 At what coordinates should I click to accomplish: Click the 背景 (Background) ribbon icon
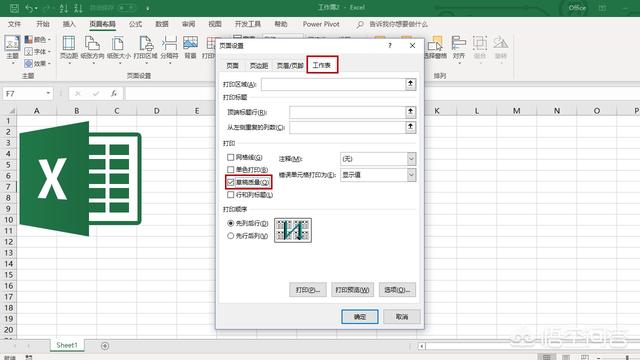coord(190,48)
